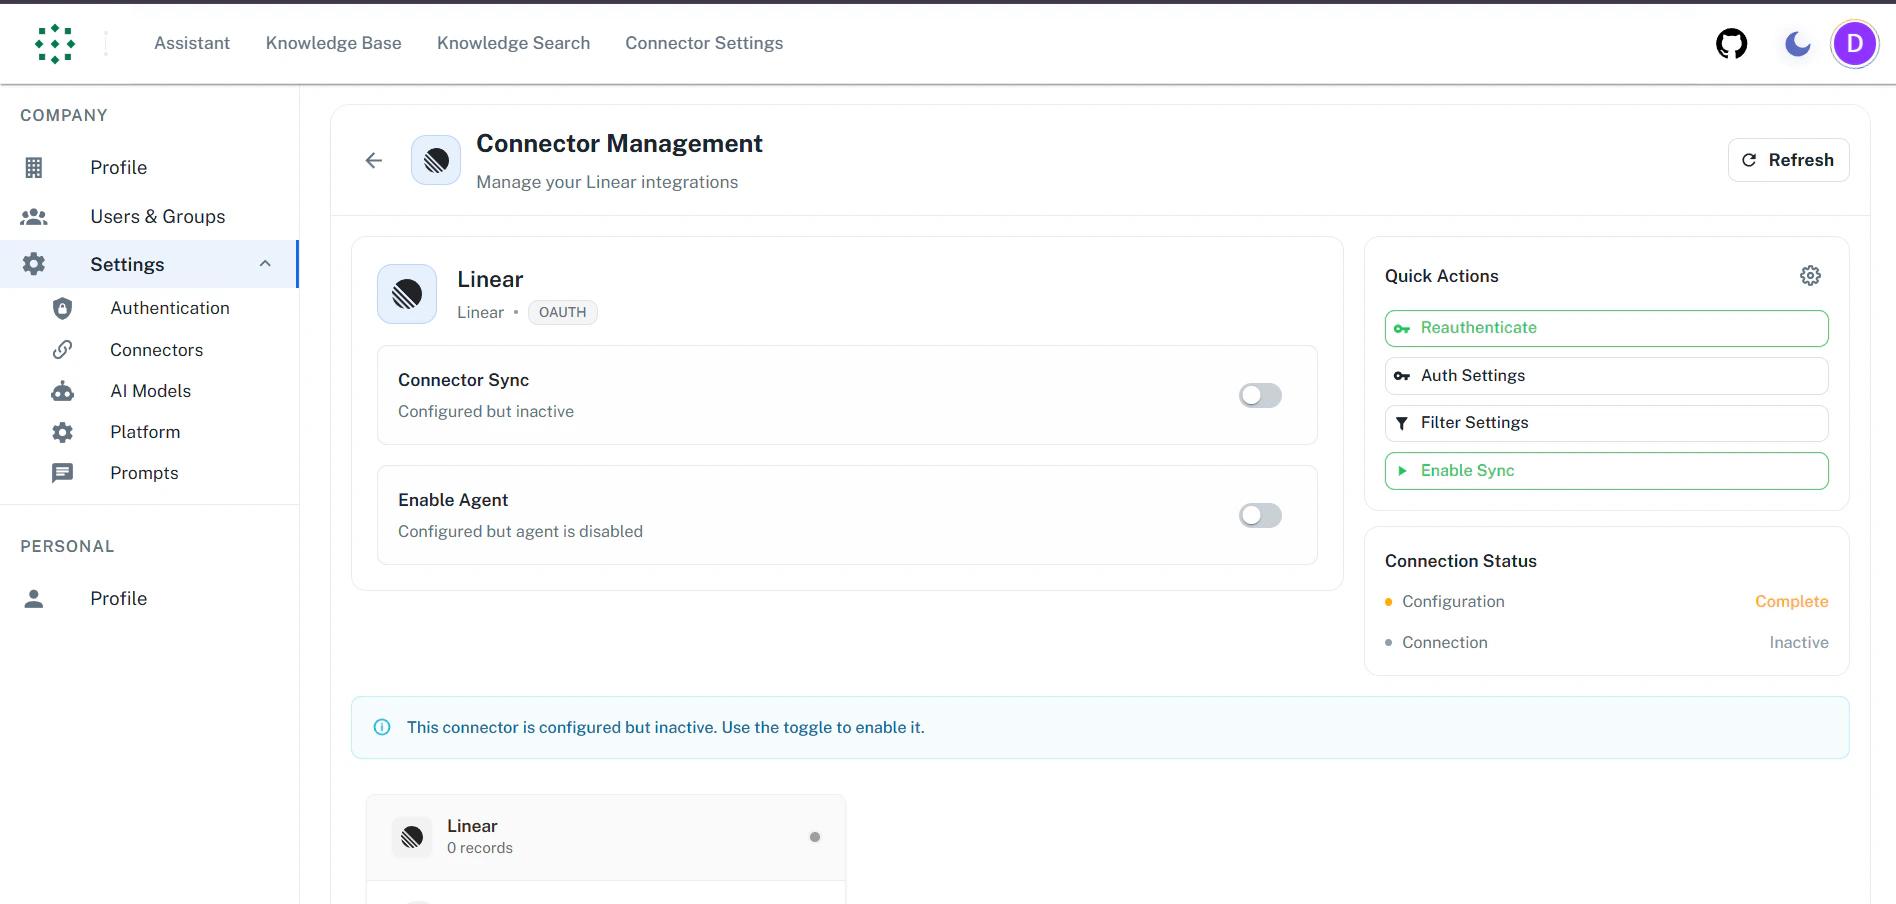The width and height of the screenshot is (1896, 904).
Task: Click the Users & Groups people icon
Action: [33, 216]
